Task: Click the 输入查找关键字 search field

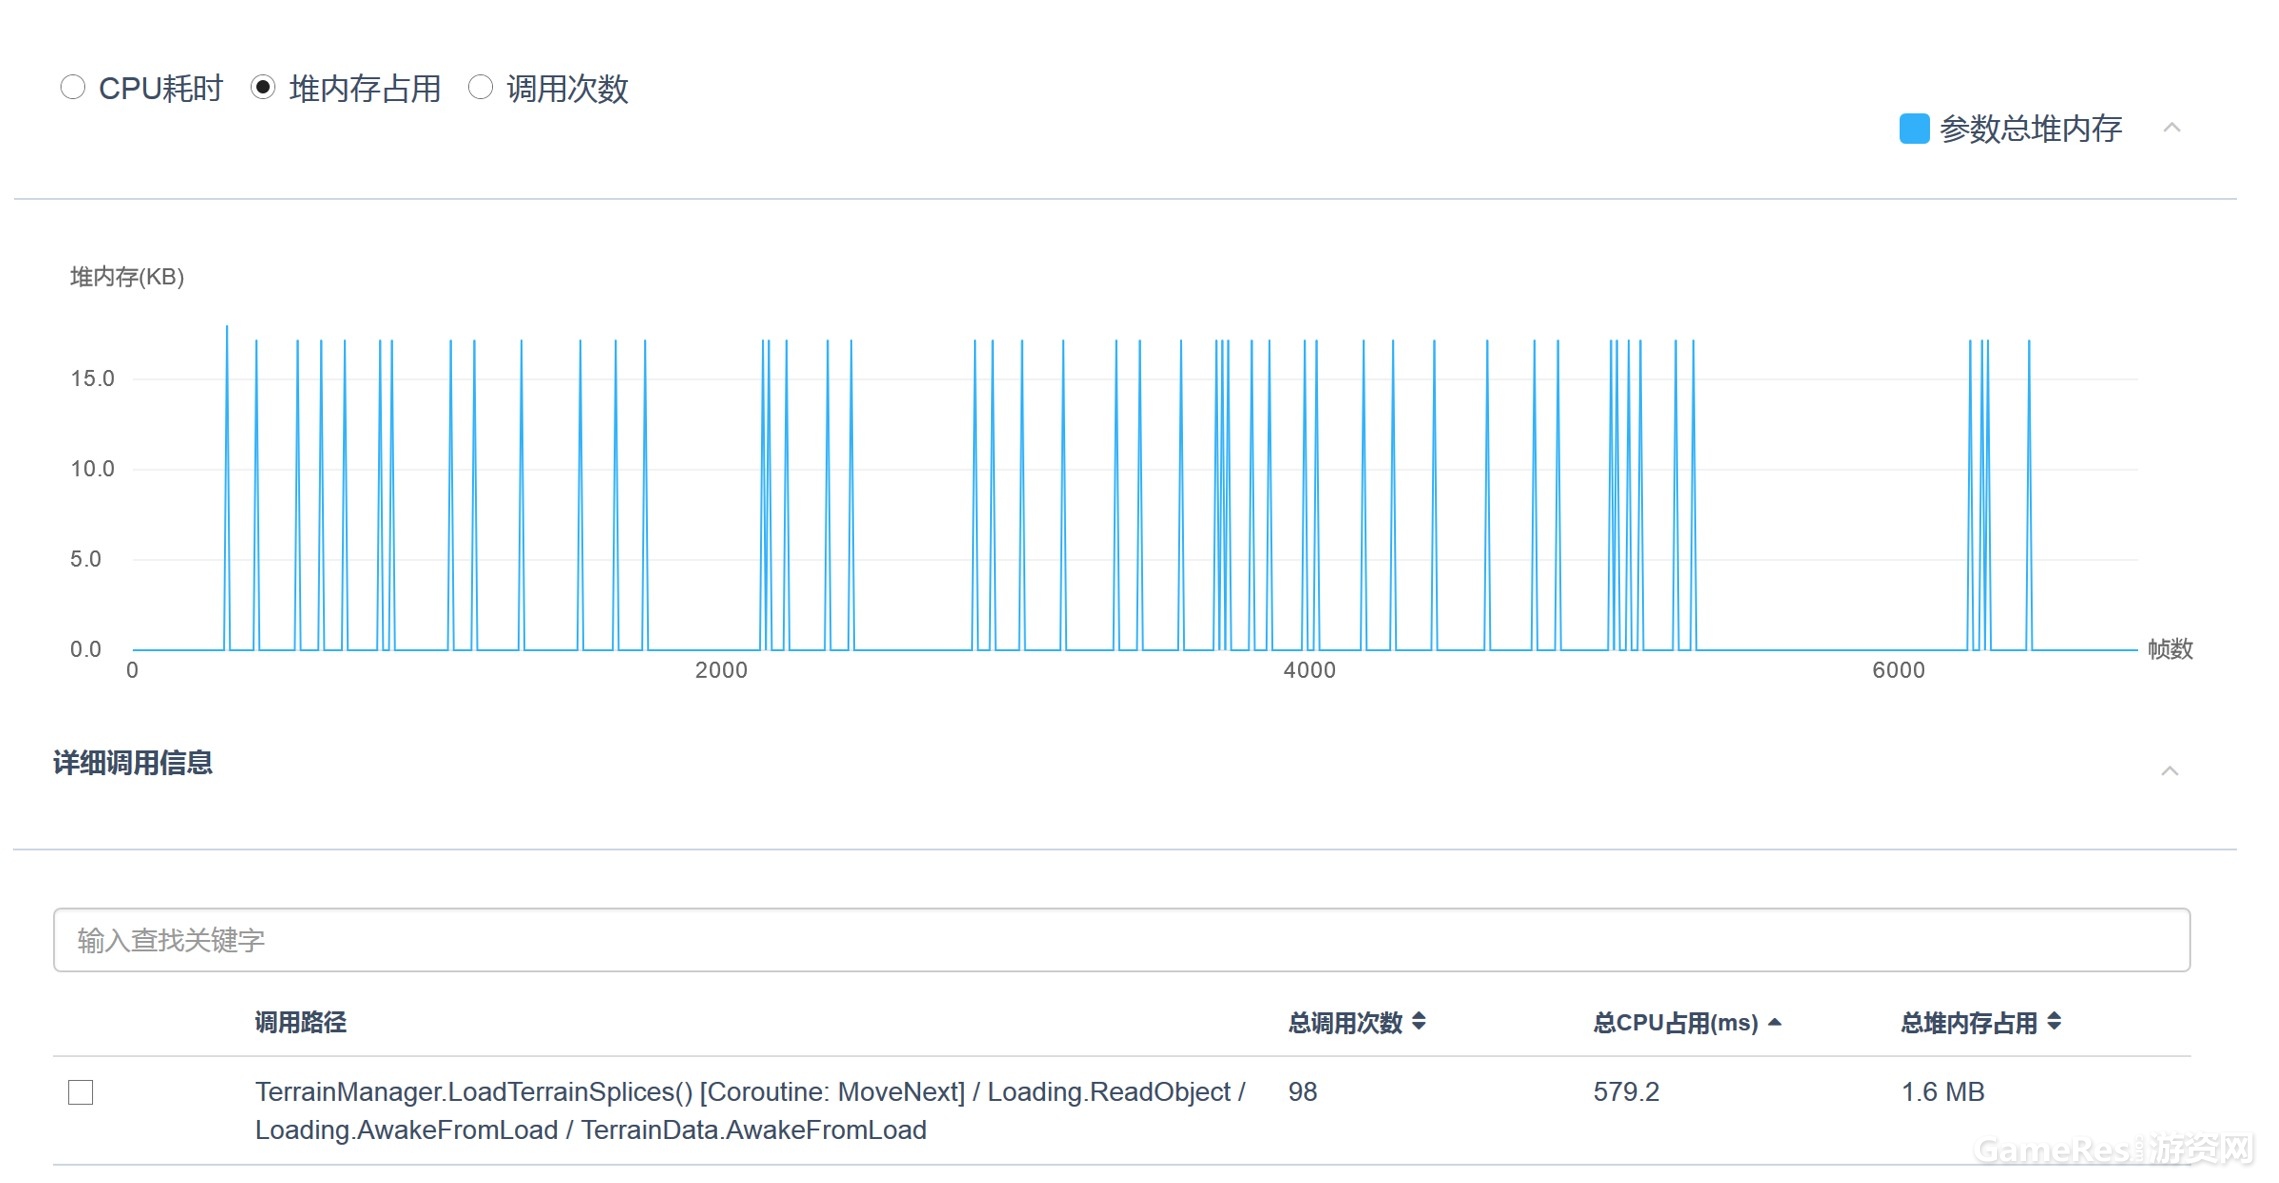Action: (1121, 940)
